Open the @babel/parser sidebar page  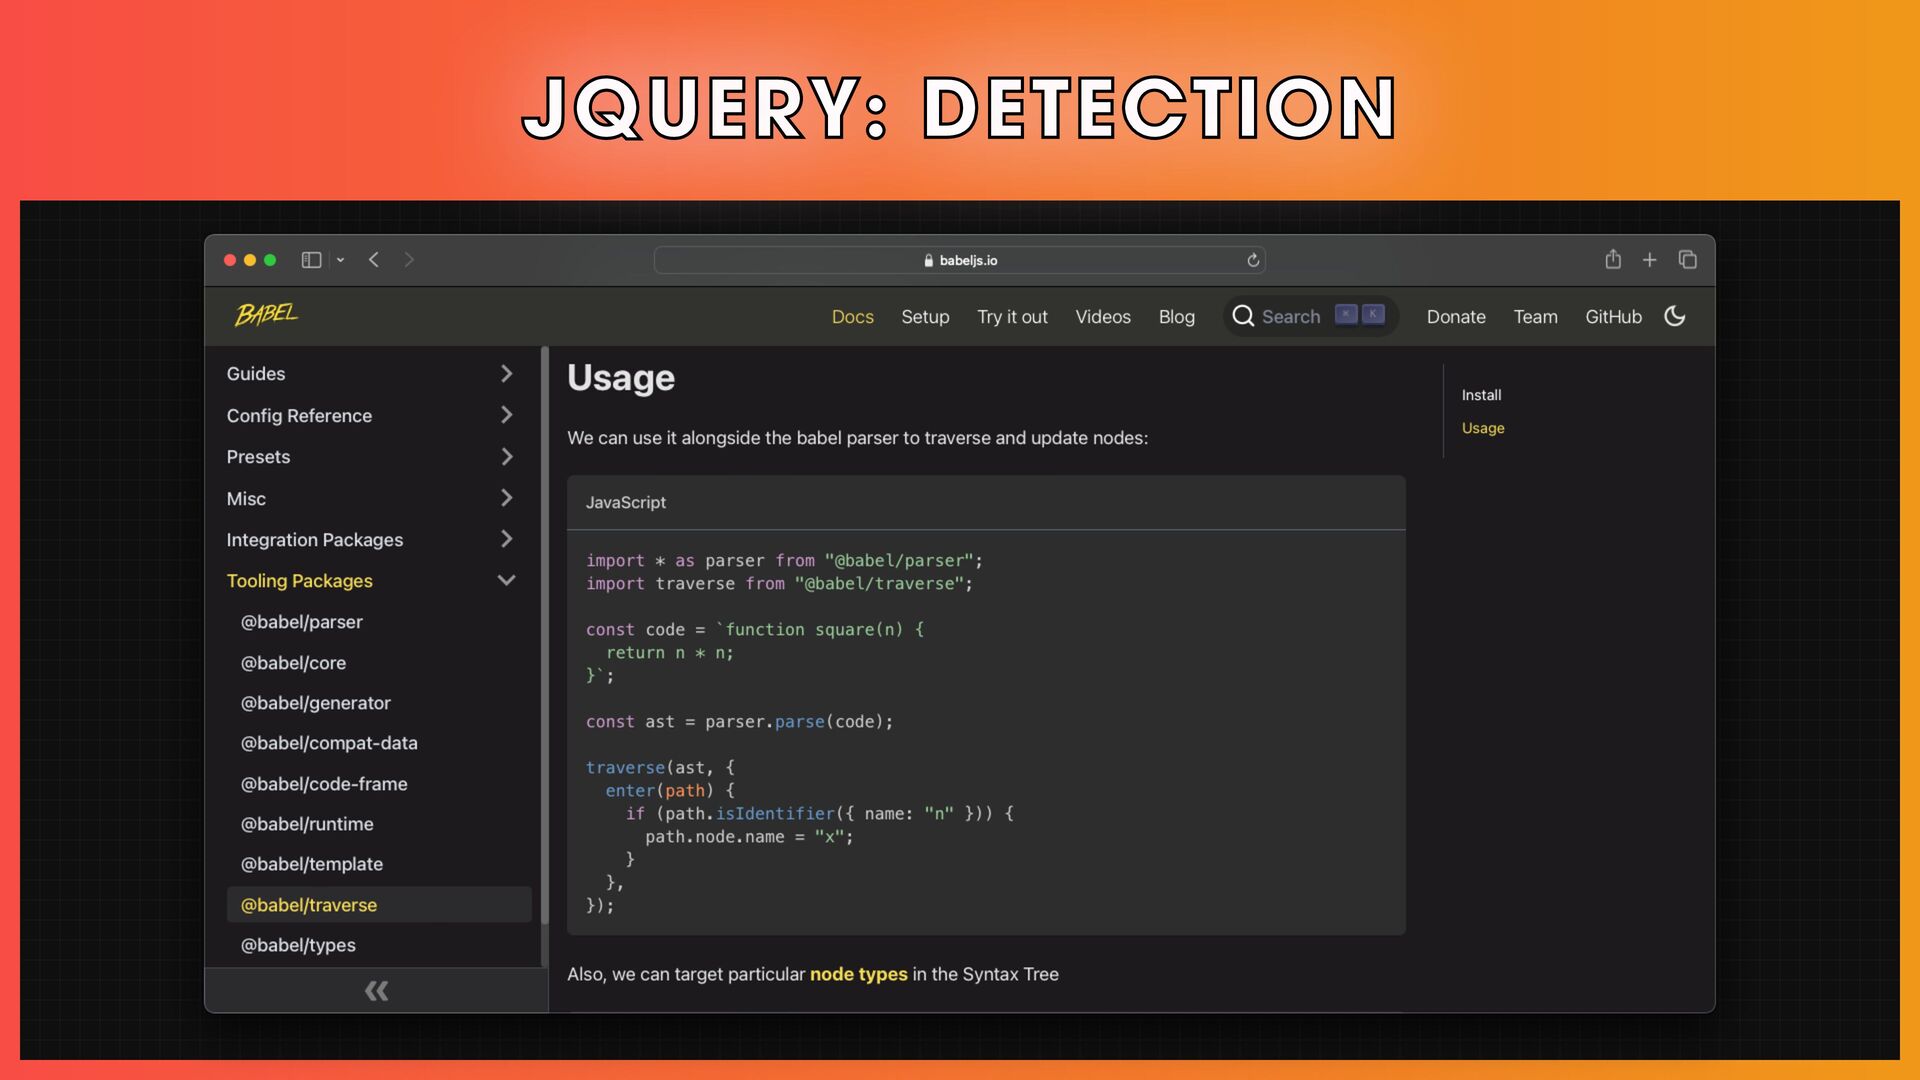pos(301,622)
